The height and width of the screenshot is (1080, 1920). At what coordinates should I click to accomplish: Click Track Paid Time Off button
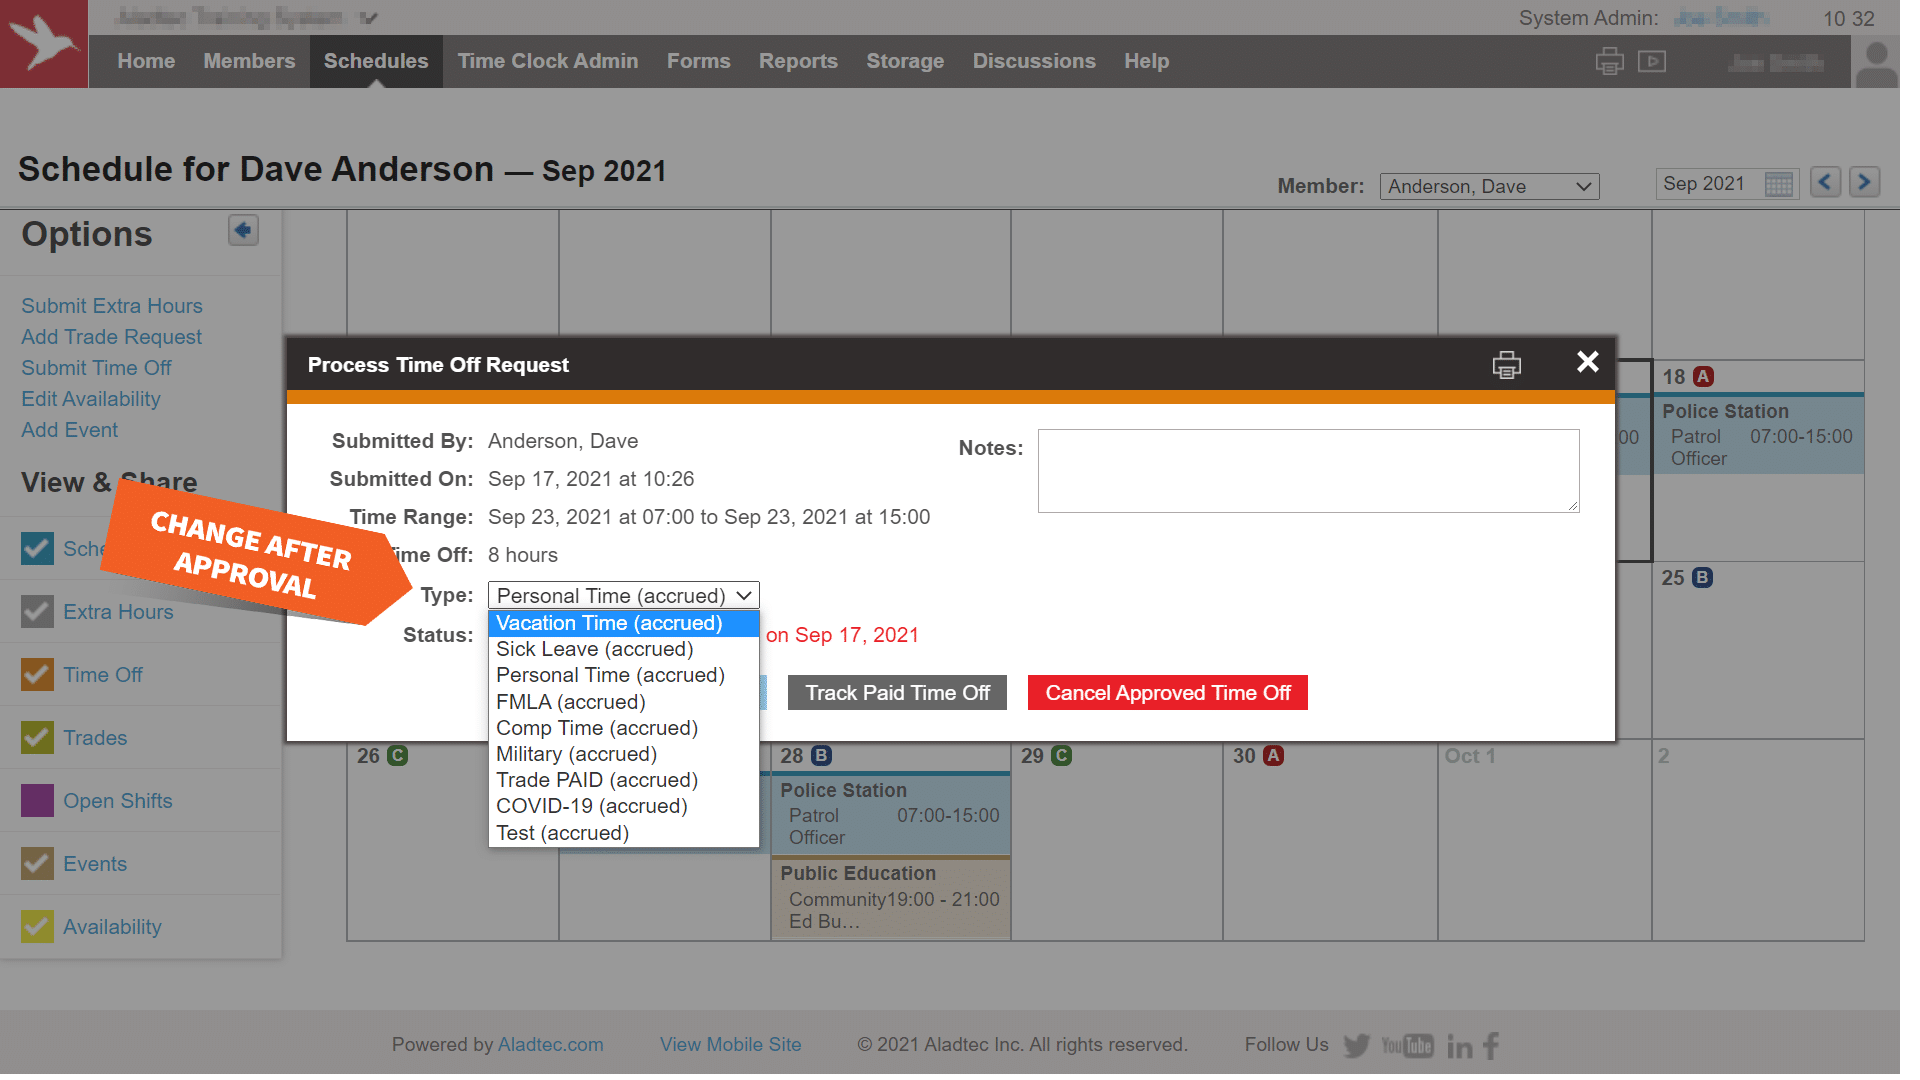(897, 693)
